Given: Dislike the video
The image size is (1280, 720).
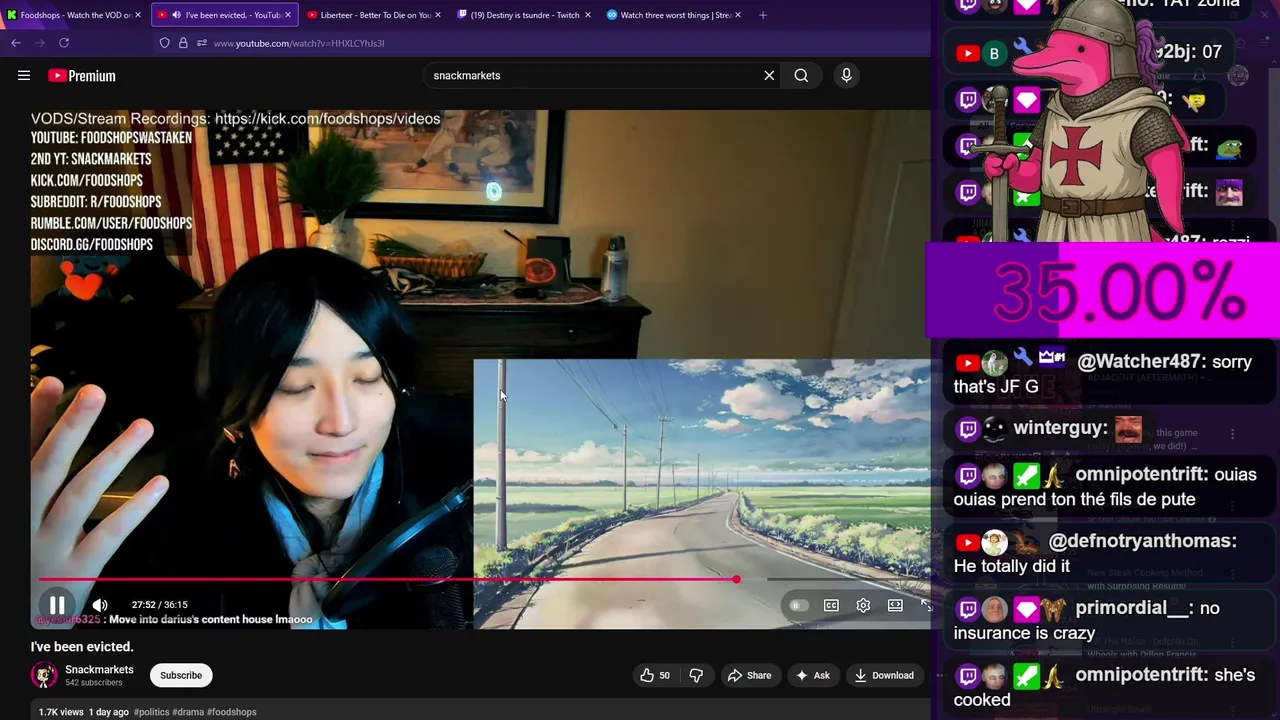Looking at the screenshot, I should (x=696, y=675).
